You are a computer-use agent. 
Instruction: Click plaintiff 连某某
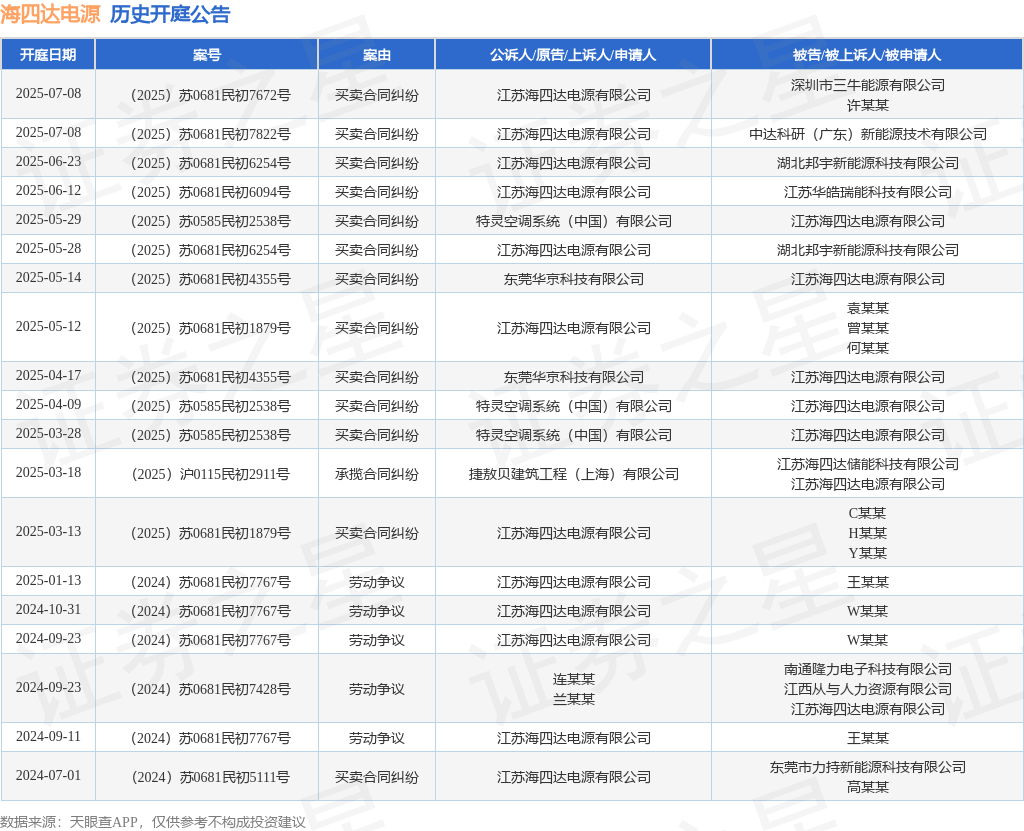pyautogui.click(x=573, y=679)
